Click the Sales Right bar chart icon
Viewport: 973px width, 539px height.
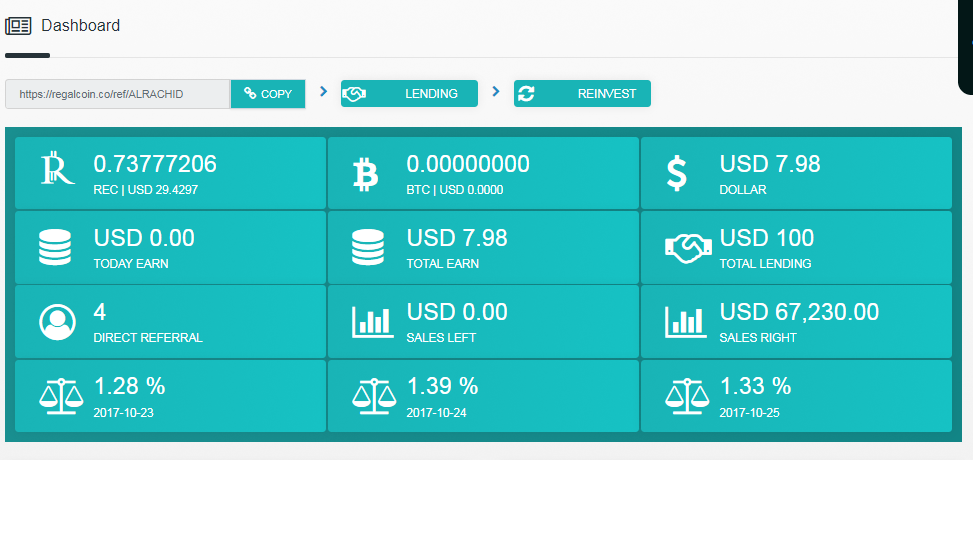pyautogui.click(x=686, y=322)
